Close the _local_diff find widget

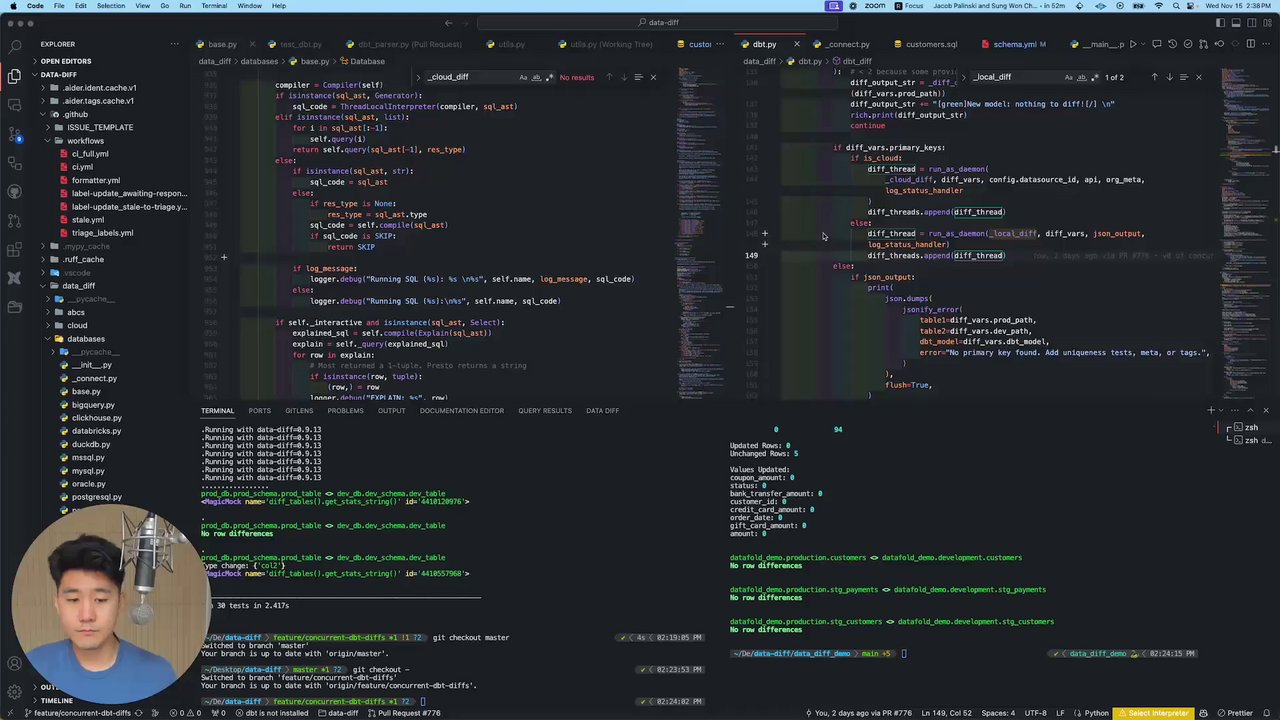1199,77
